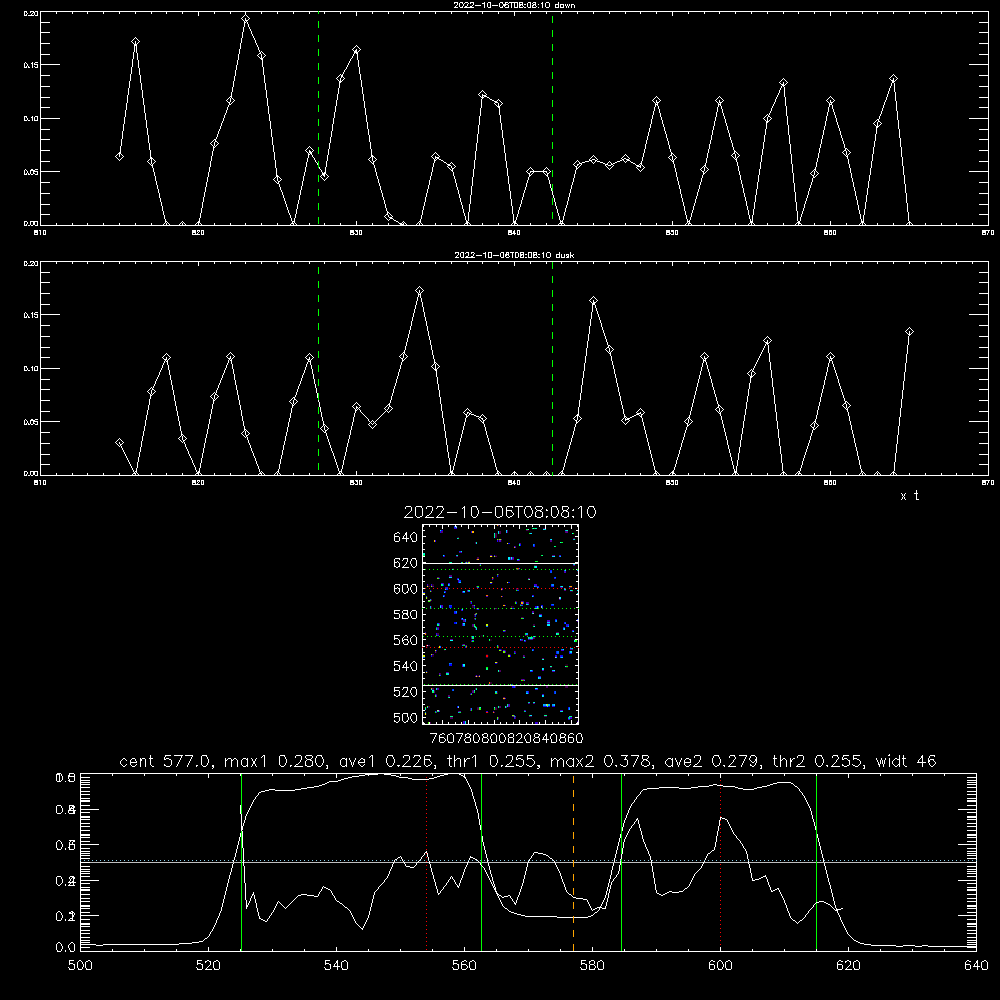Click the '870' x-axis label of dawn plot
Viewport: 1000px width, 1000px height.
coord(988,233)
